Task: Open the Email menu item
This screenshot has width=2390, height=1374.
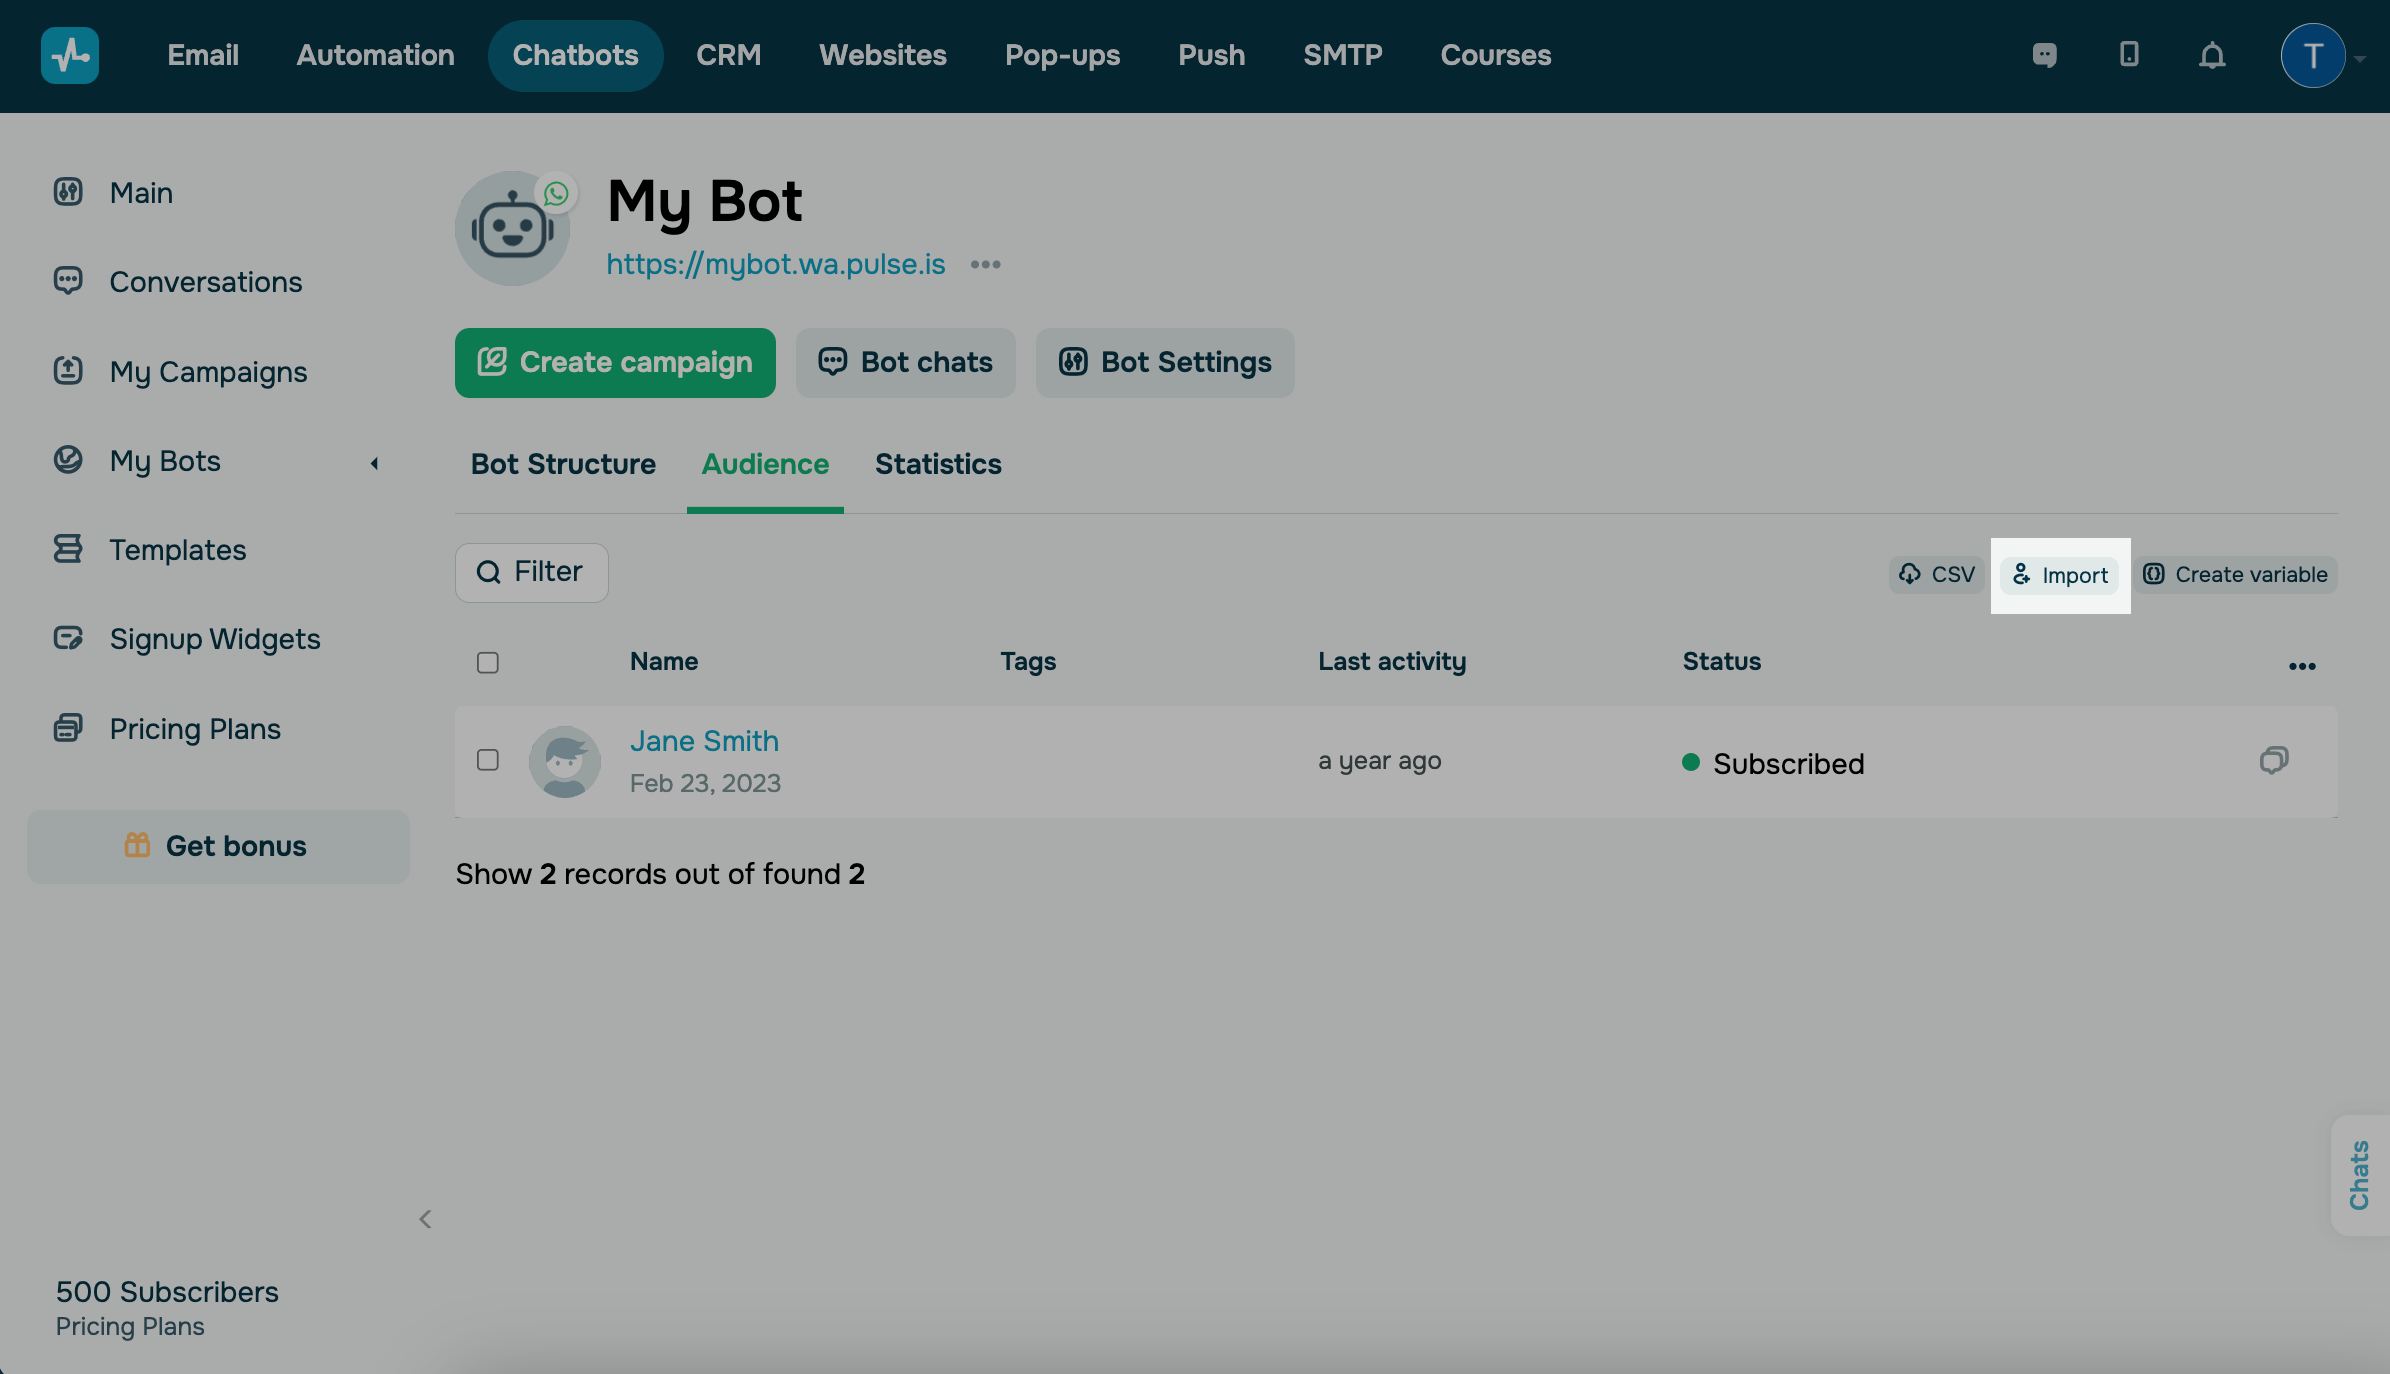Action: pyautogui.click(x=203, y=55)
